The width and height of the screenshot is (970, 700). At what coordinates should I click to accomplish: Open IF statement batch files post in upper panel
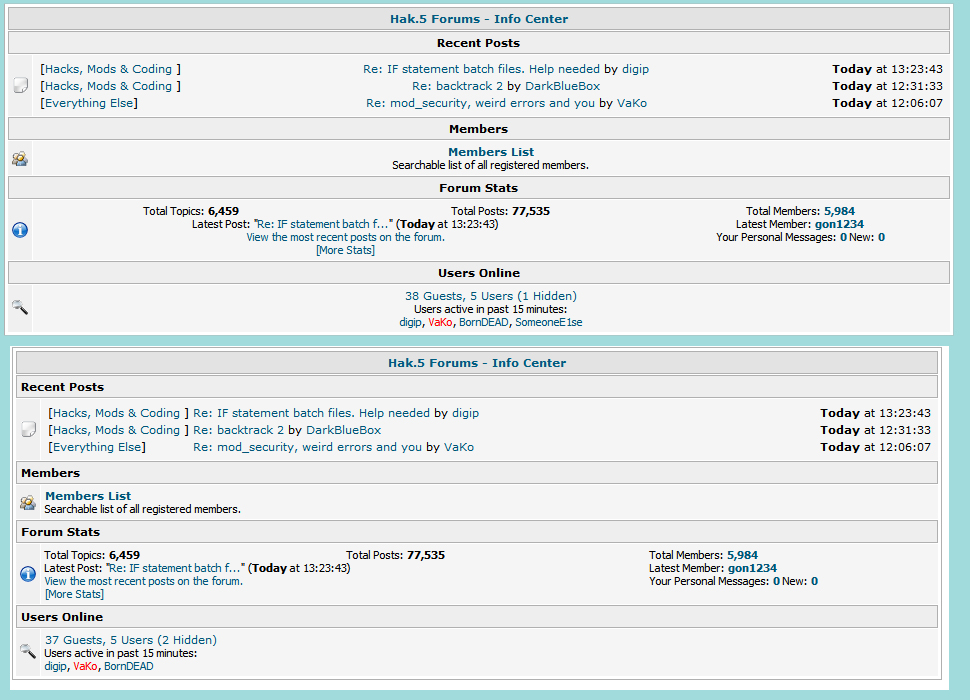point(481,69)
